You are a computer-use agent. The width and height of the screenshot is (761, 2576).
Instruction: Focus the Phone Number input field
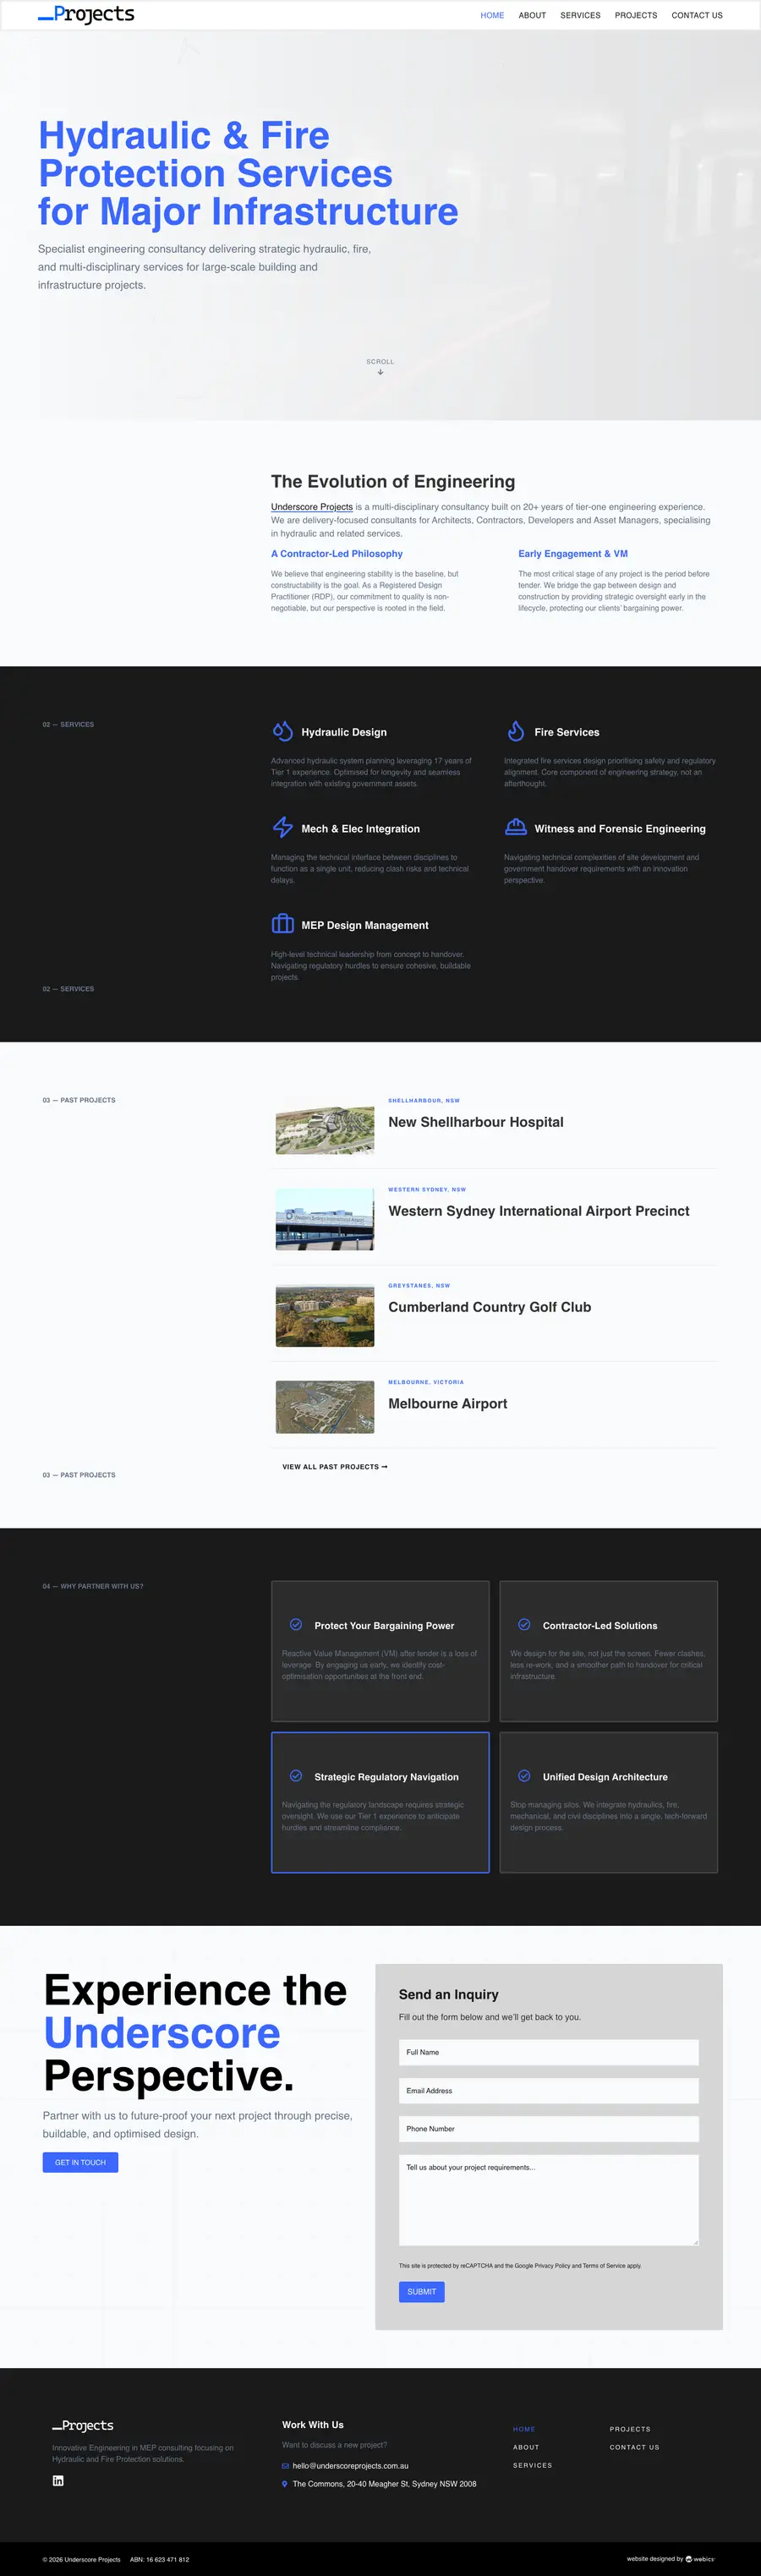(x=548, y=2128)
